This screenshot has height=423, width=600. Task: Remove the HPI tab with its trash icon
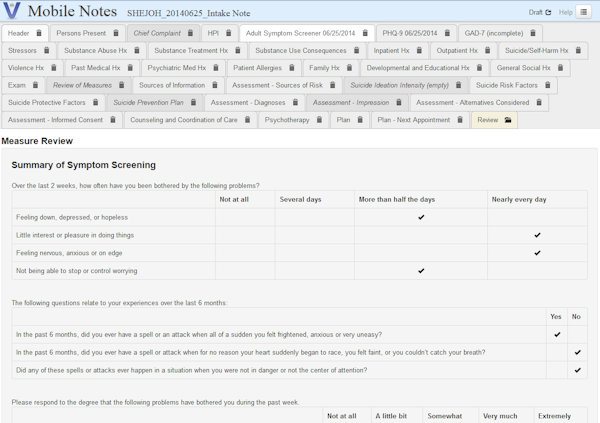point(228,33)
